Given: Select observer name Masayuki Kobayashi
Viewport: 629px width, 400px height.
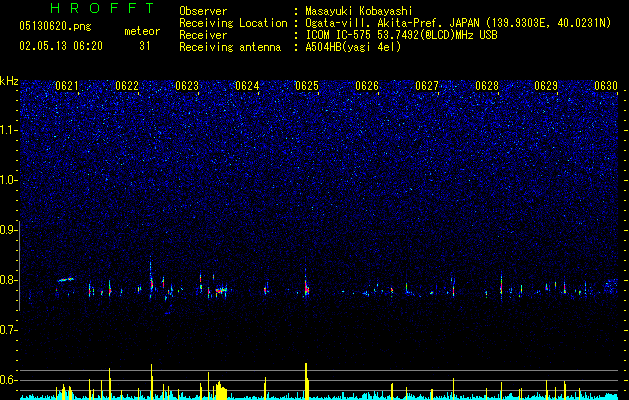Looking at the screenshot, I should tap(359, 11).
